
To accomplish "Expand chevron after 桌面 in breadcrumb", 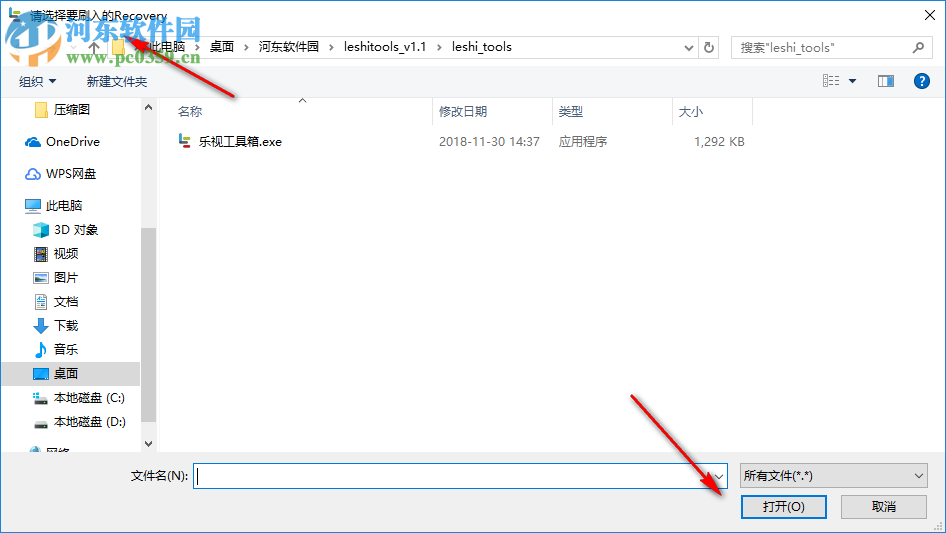I will [246, 47].
